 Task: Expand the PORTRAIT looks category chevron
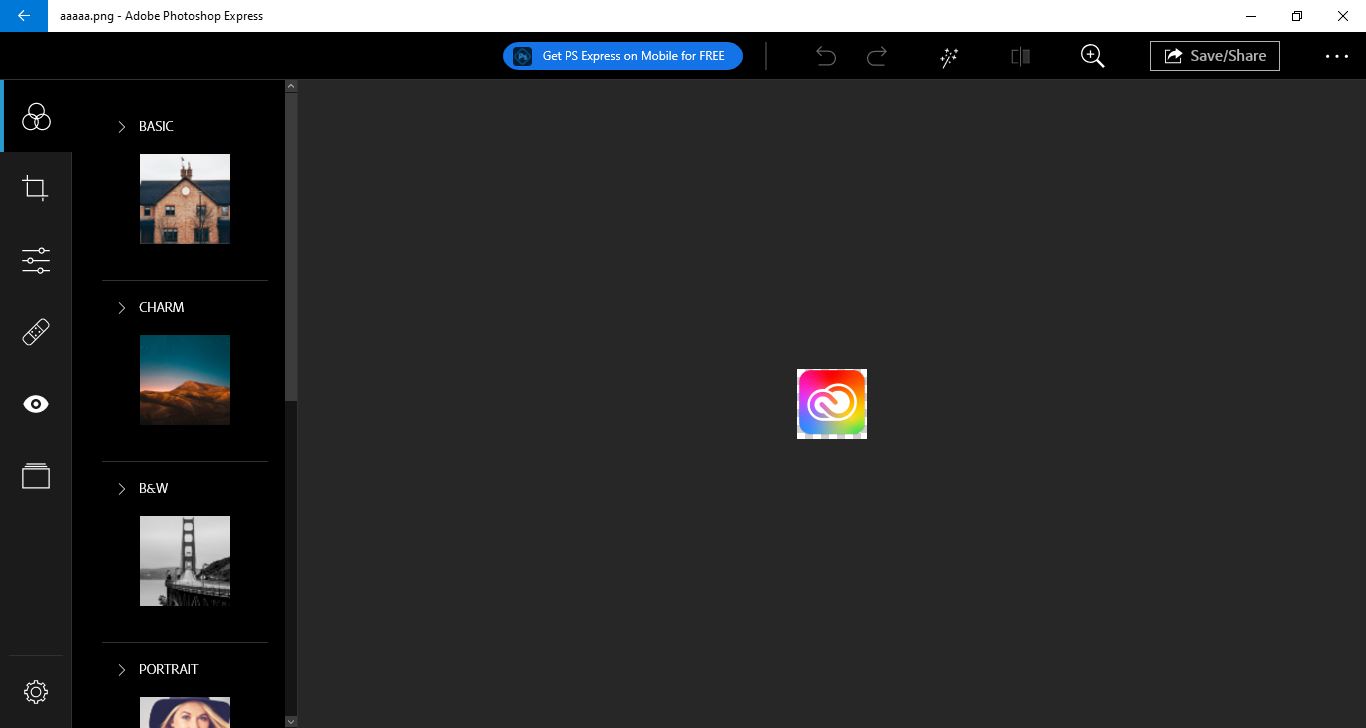(x=122, y=670)
